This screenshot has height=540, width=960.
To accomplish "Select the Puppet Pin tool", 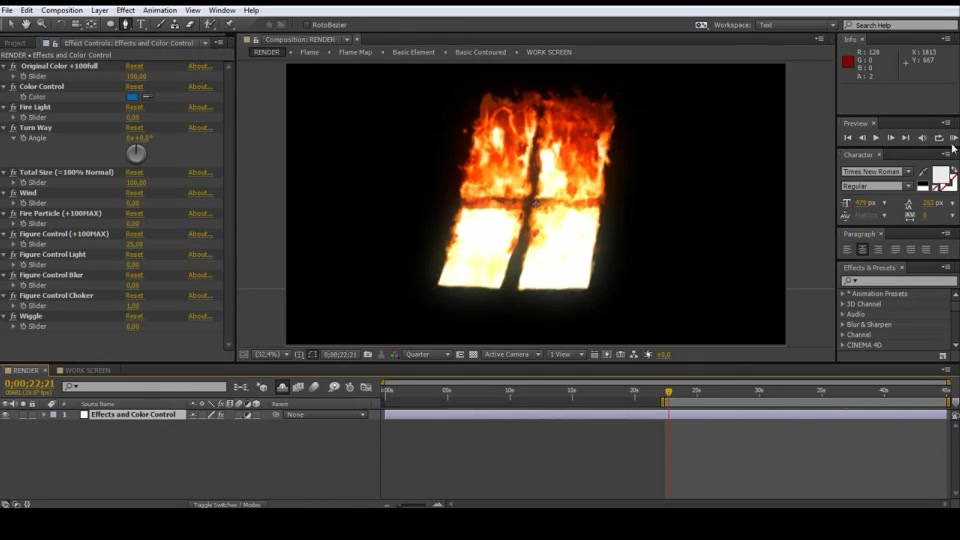I will pyautogui.click(x=230, y=24).
